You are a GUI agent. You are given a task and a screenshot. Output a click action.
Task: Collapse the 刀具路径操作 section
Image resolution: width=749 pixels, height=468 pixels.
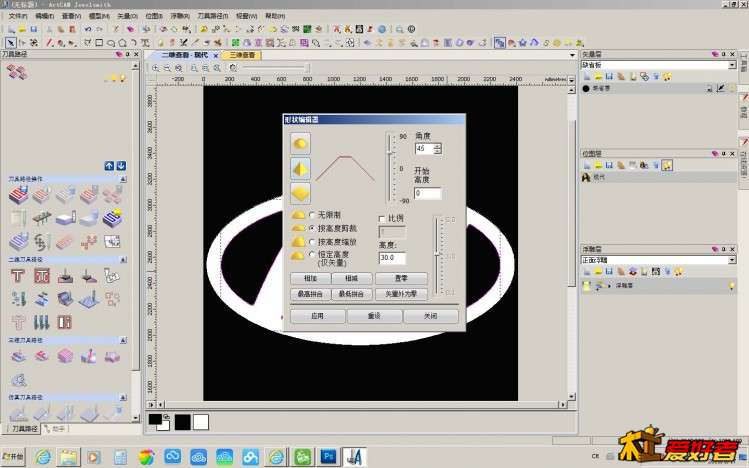click(123, 179)
